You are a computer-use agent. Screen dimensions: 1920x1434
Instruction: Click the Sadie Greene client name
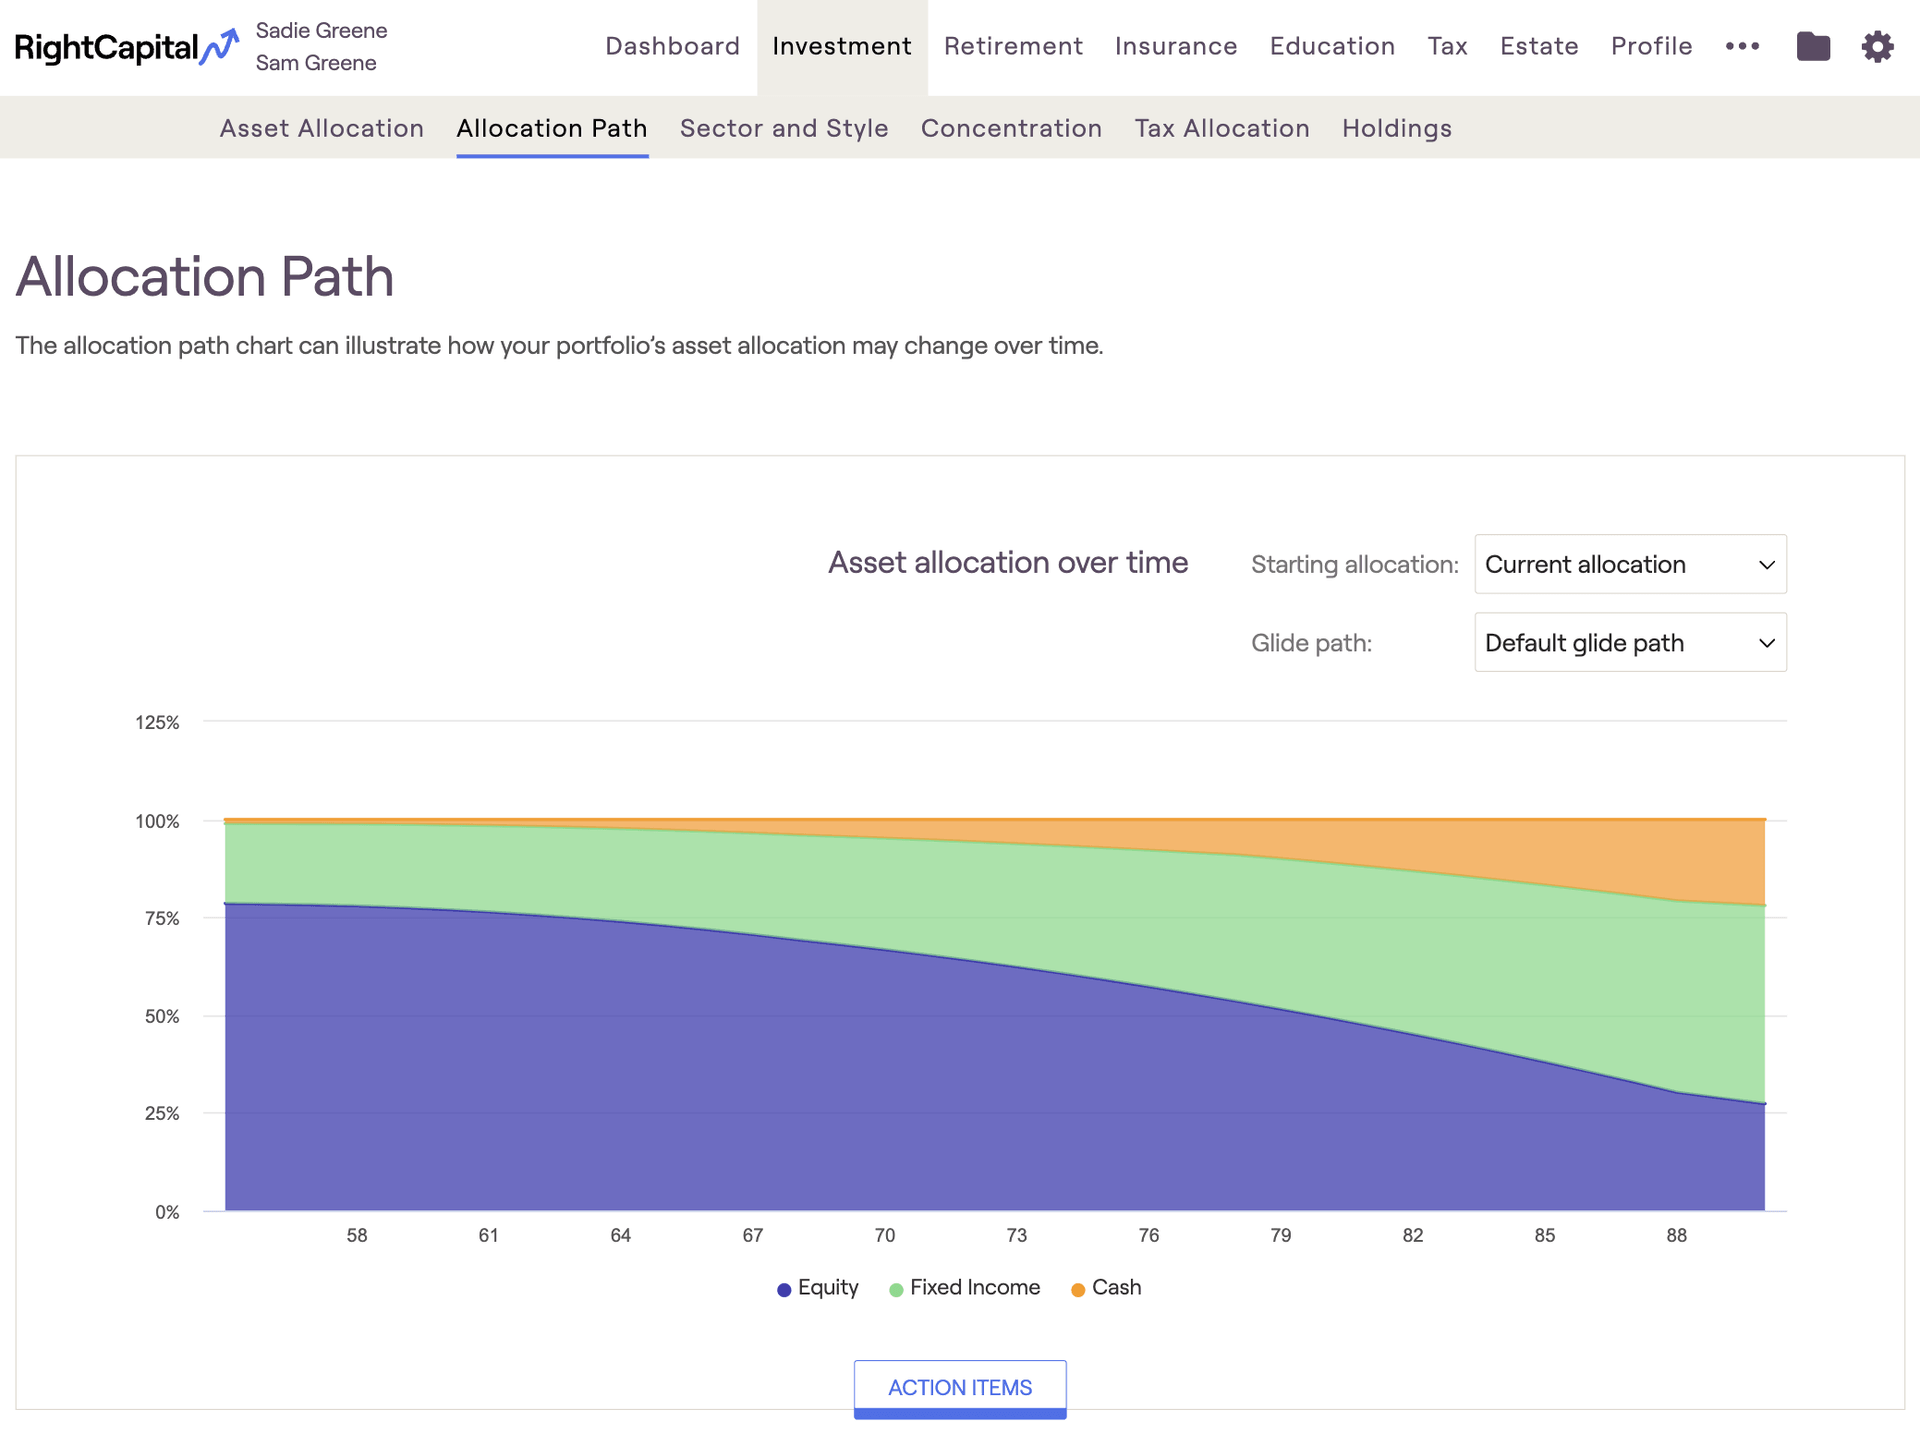pos(321,31)
